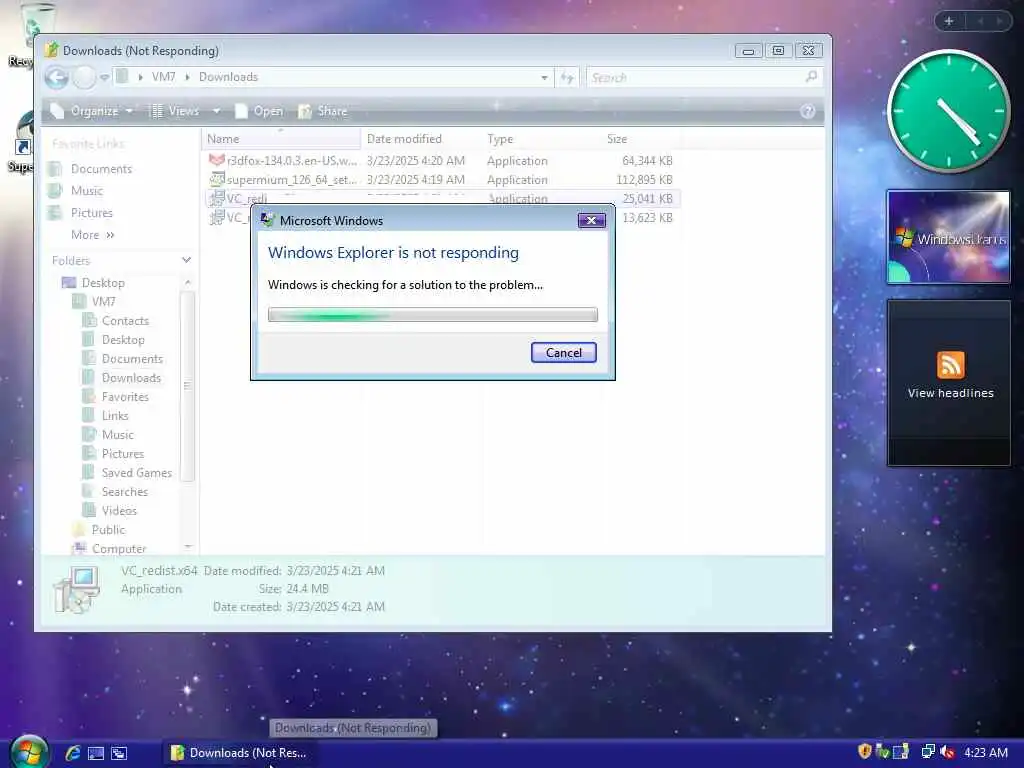The width and height of the screenshot is (1024, 768).
Task: Click the taskbar clock showing 4:23 AM
Action: coord(985,752)
